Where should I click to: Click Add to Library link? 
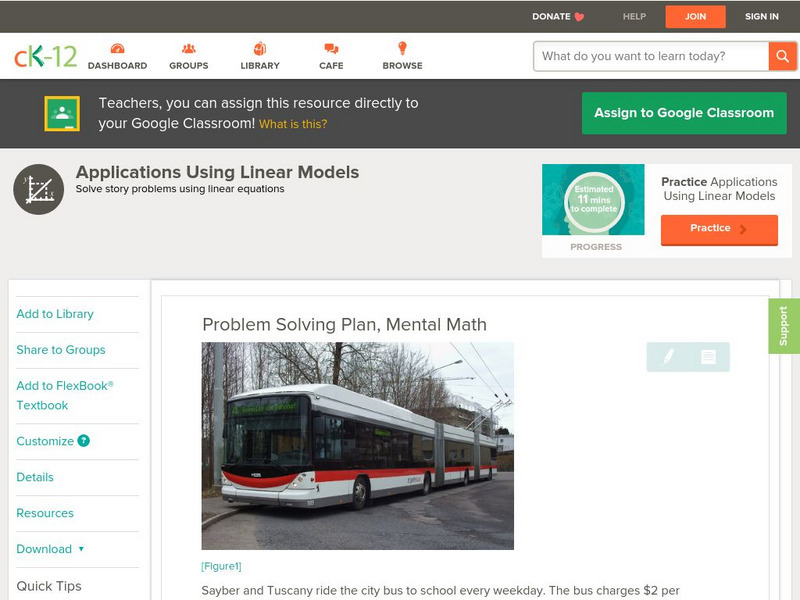[55, 314]
